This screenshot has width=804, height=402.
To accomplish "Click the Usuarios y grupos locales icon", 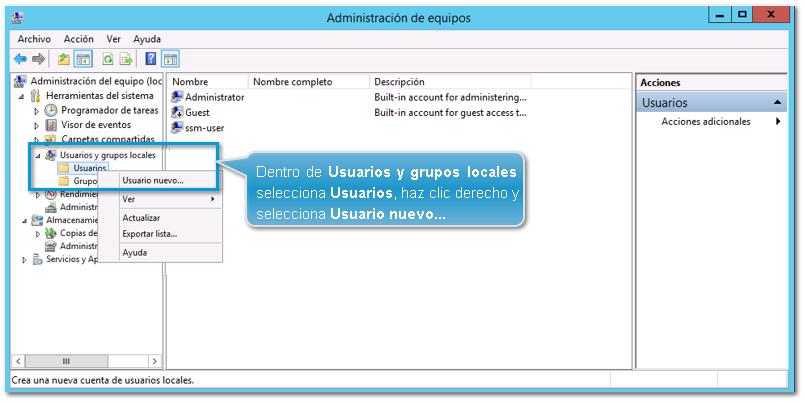I will 51,155.
